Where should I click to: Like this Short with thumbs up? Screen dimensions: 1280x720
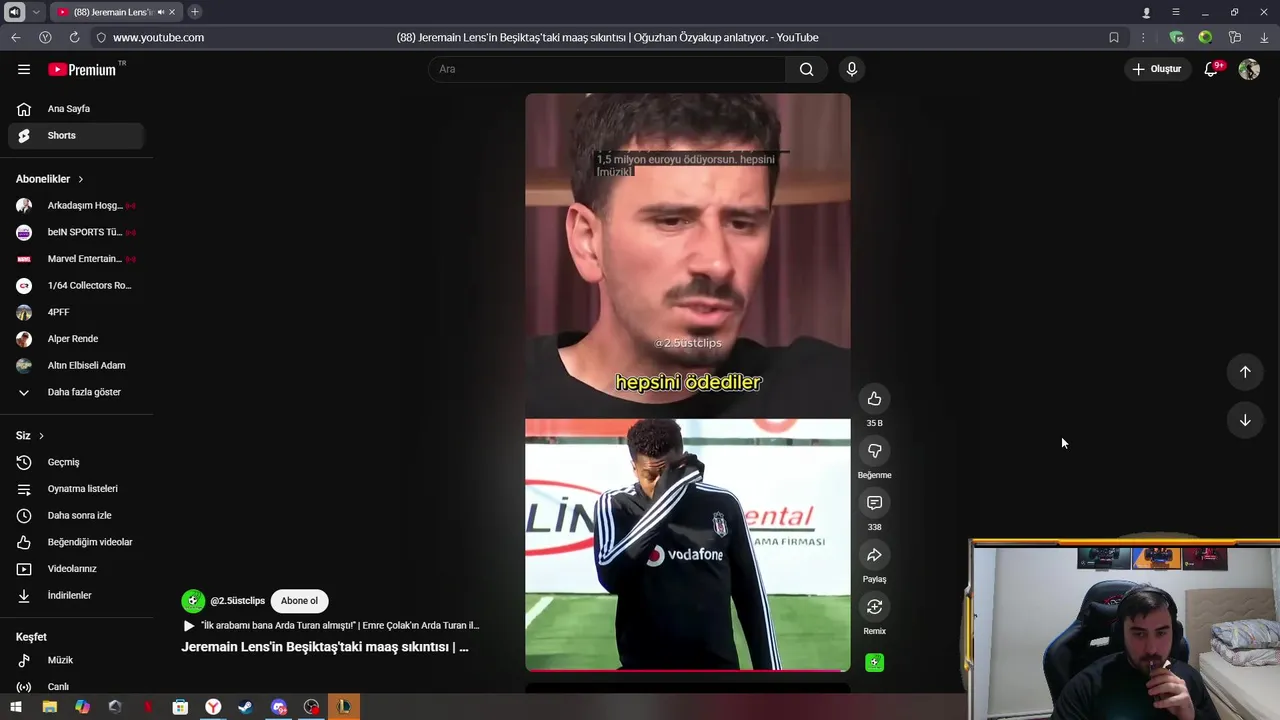(874, 399)
